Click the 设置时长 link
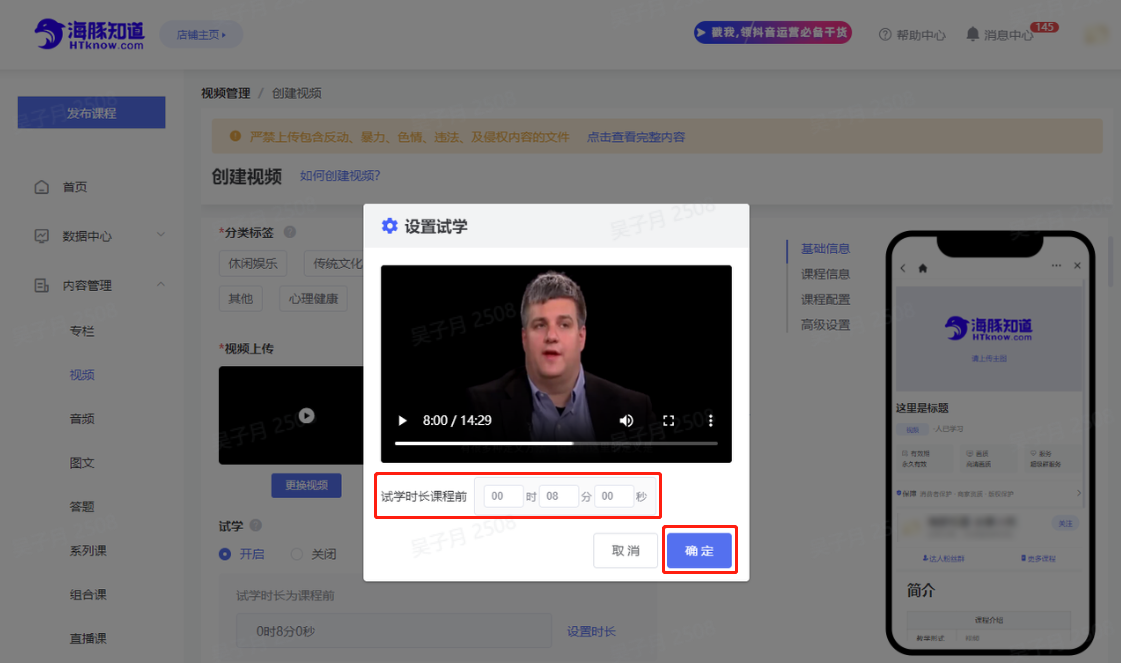Screen dimensions: 1121x663 coord(591,632)
